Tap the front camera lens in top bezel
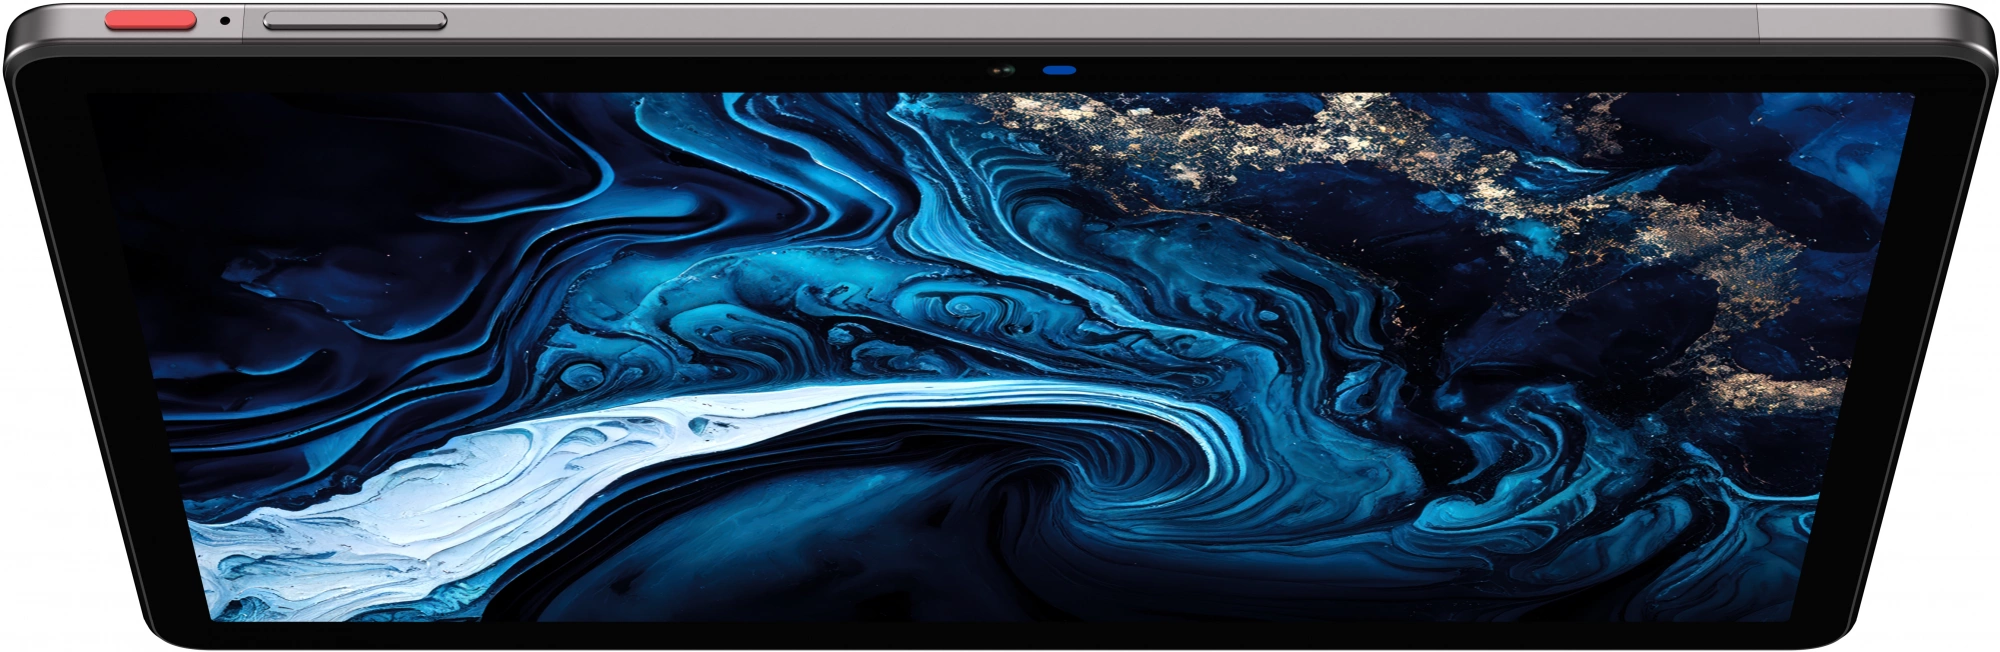This screenshot has height=652, width=2000. [1003, 71]
